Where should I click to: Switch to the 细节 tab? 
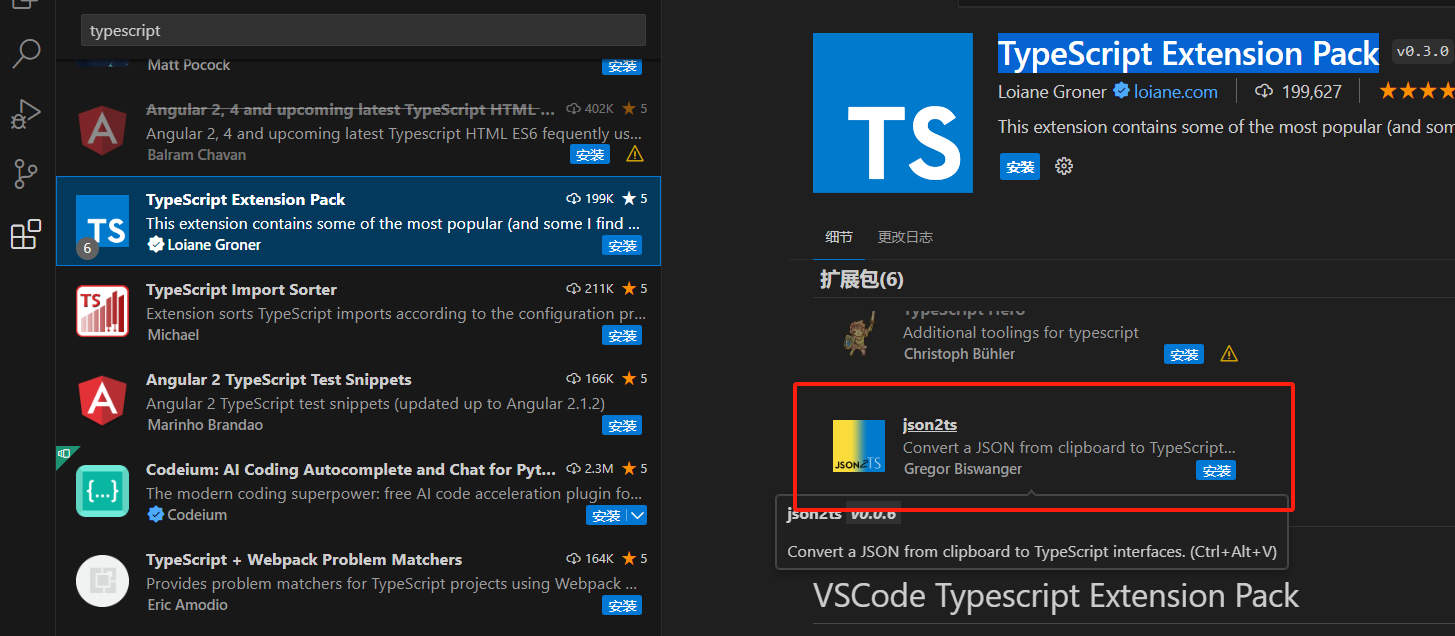click(x=838, y=237)
